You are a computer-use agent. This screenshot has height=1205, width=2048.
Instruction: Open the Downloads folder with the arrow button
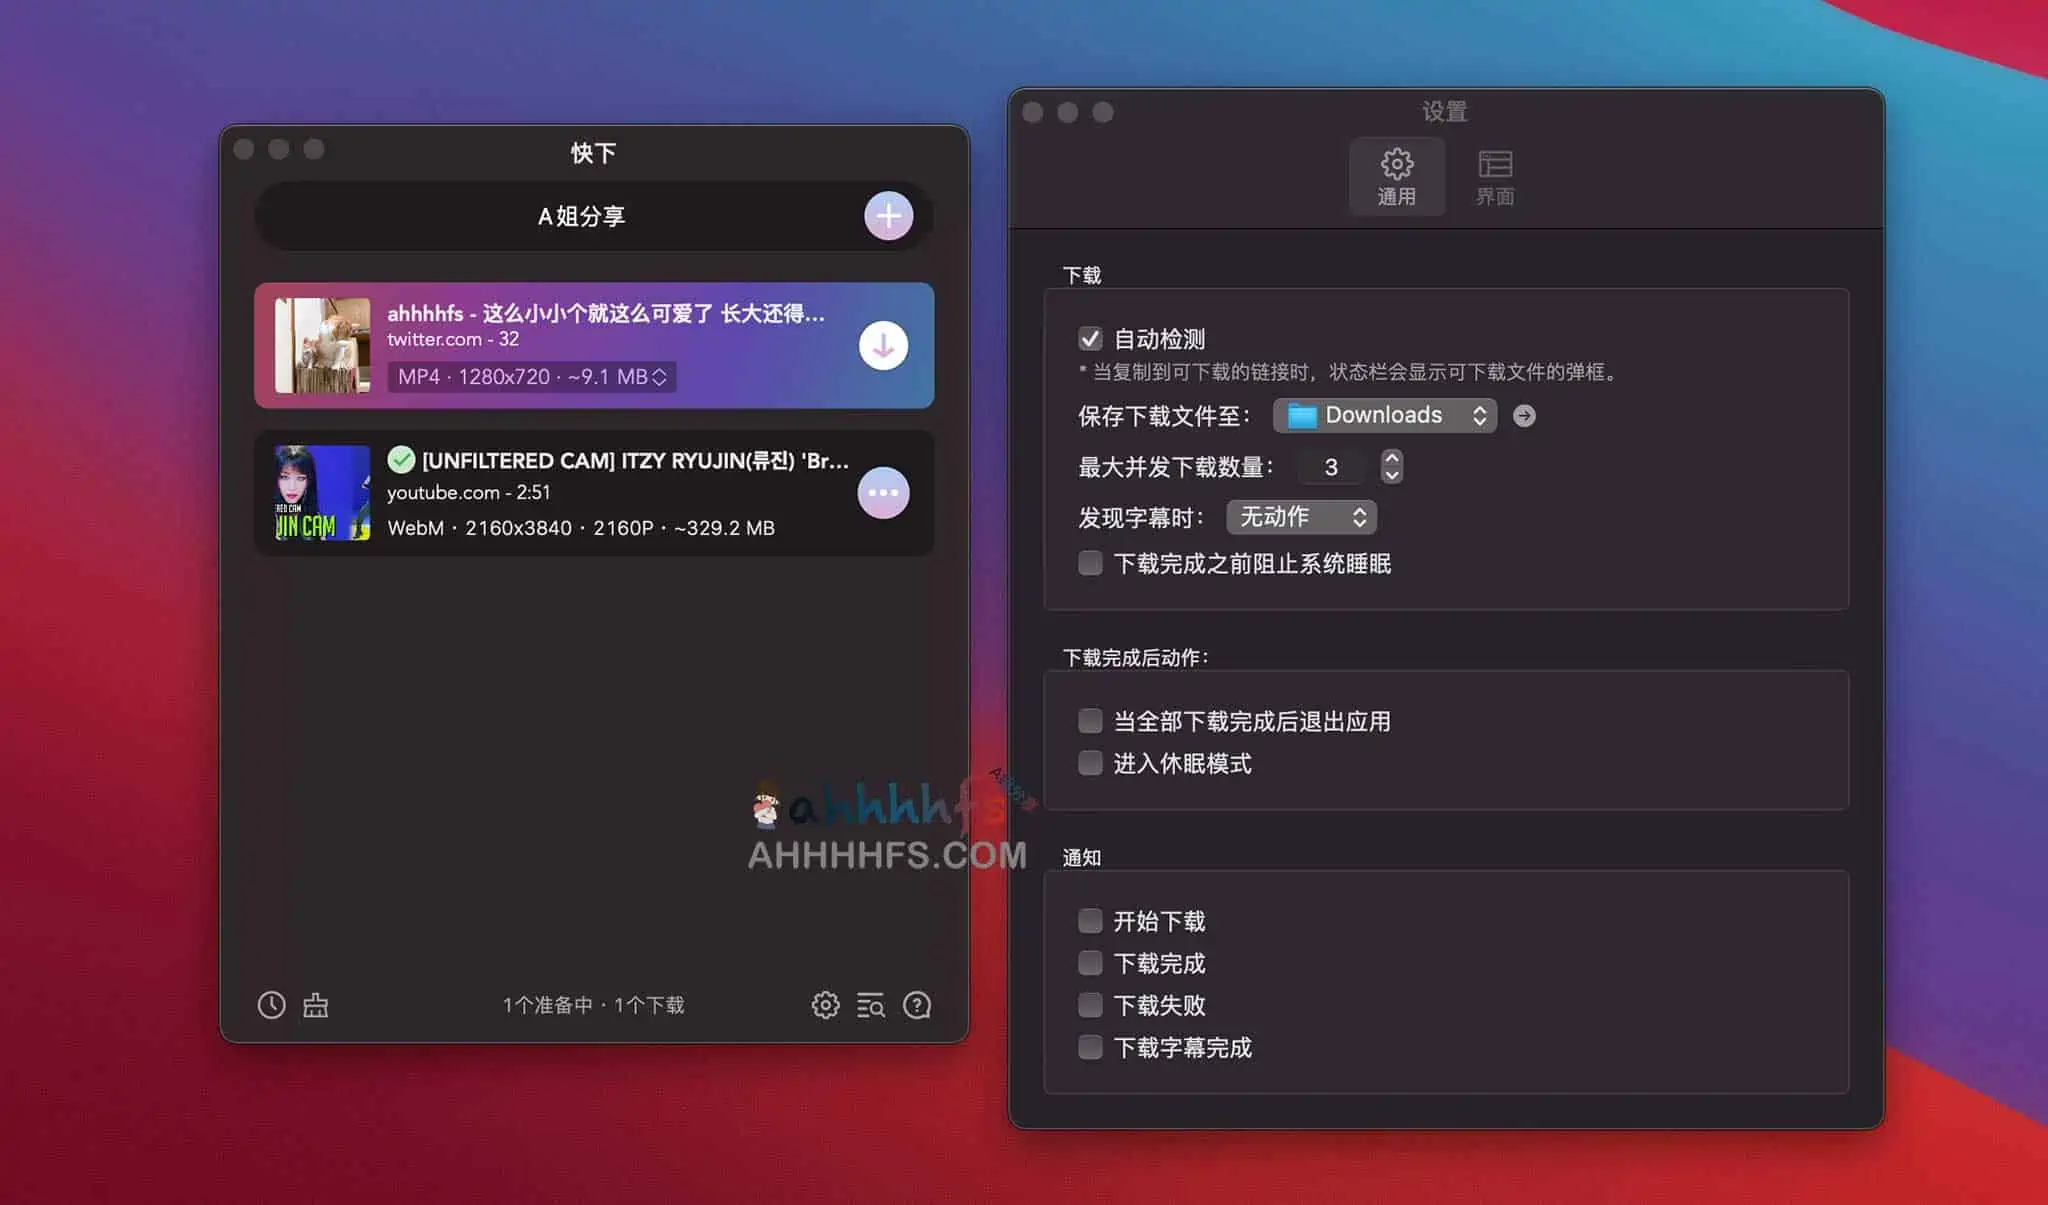pyautogui.click(x=1524, y=415)
